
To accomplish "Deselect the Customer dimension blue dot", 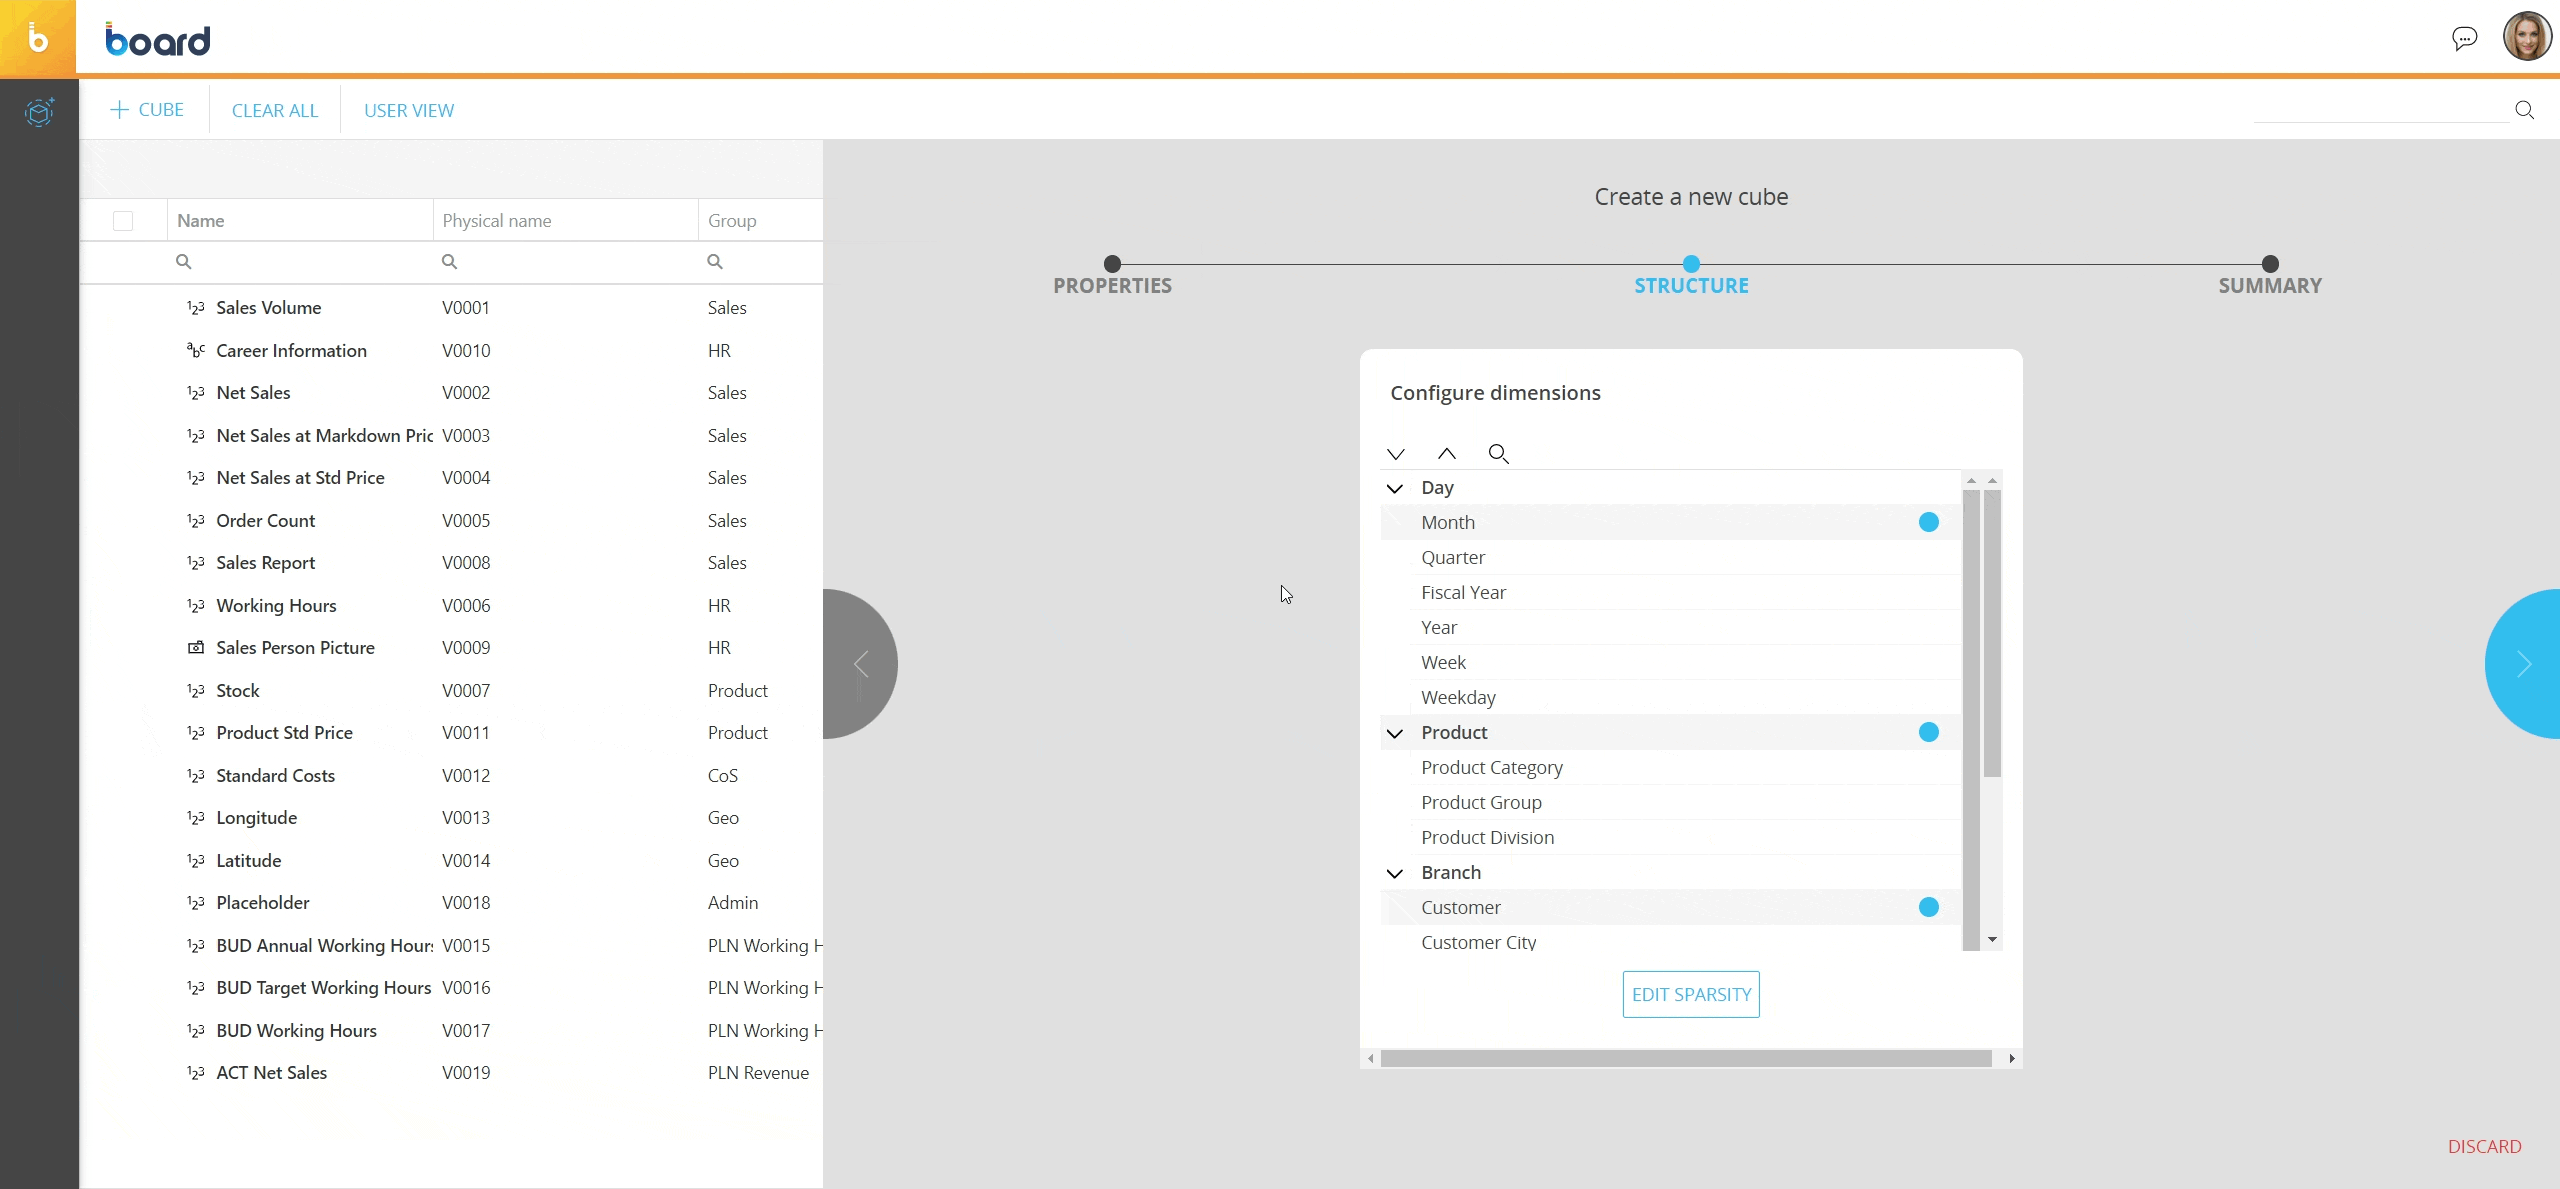I will pos(1928,907).
